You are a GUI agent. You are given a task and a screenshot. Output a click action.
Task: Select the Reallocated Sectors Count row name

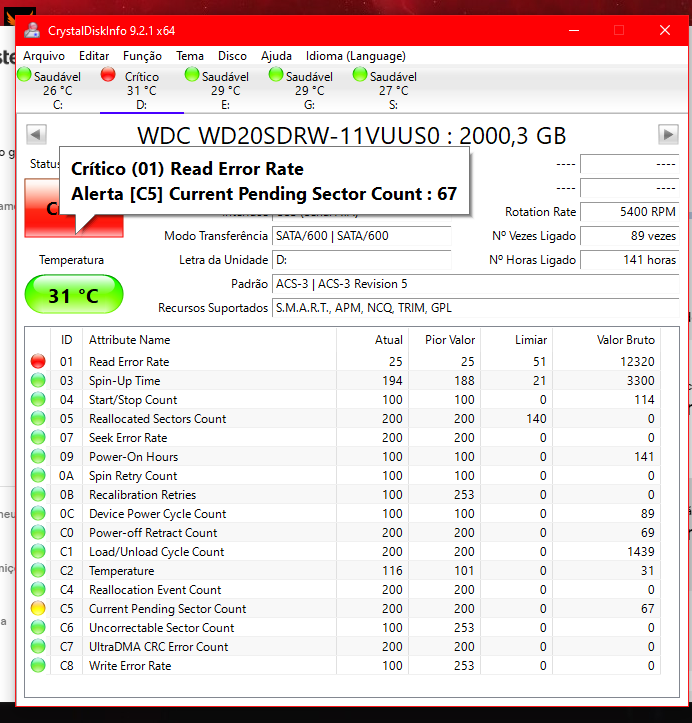(158, 419)
